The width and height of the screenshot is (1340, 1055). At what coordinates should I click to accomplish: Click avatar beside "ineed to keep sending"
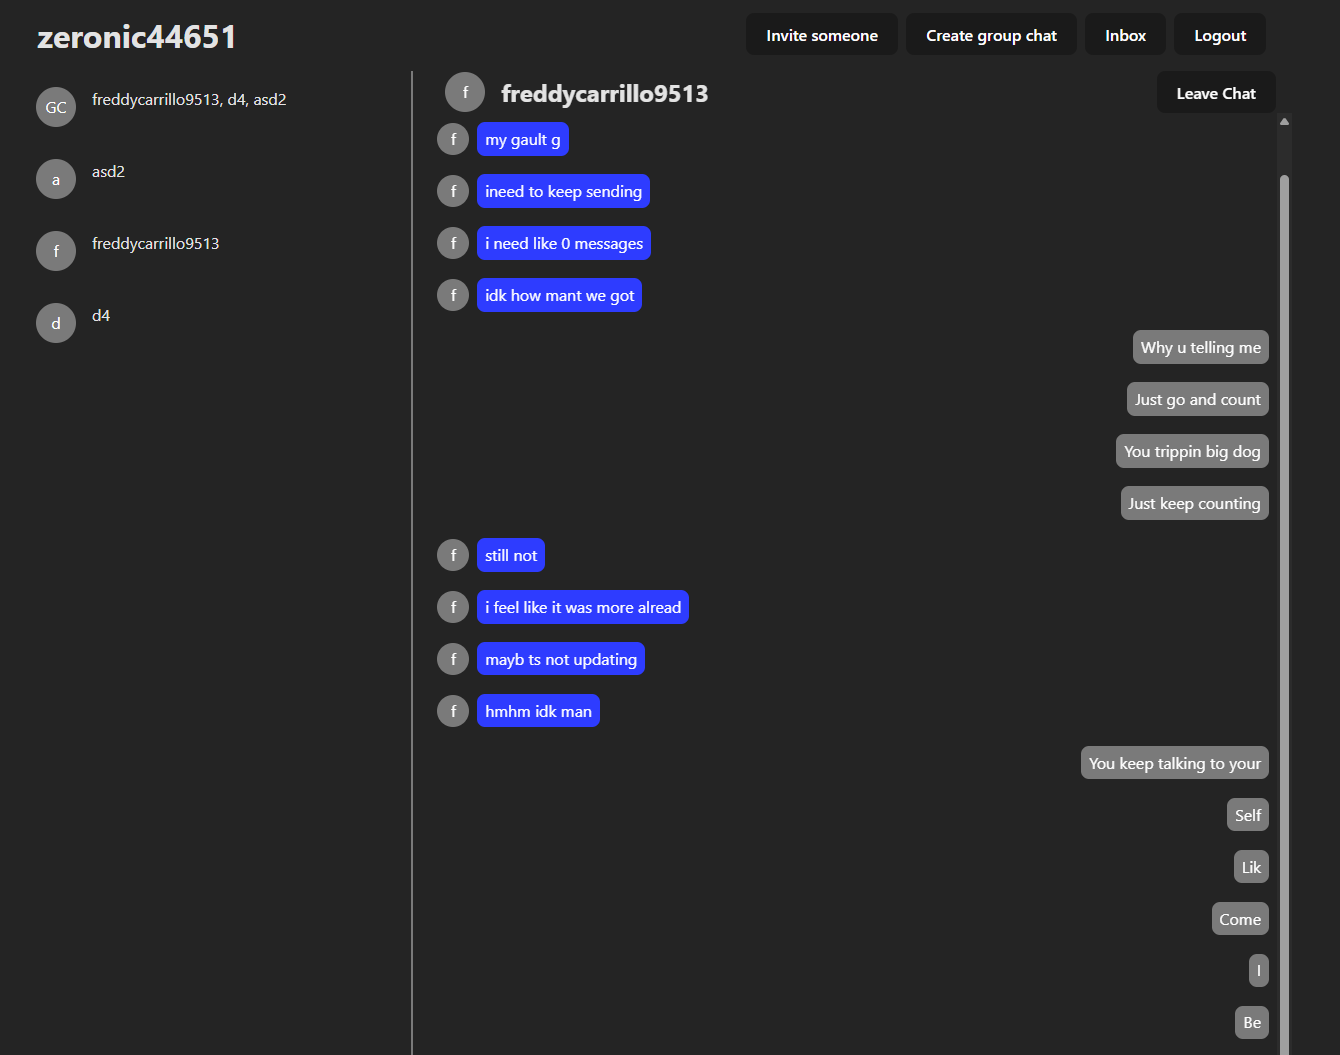[453, 191]
